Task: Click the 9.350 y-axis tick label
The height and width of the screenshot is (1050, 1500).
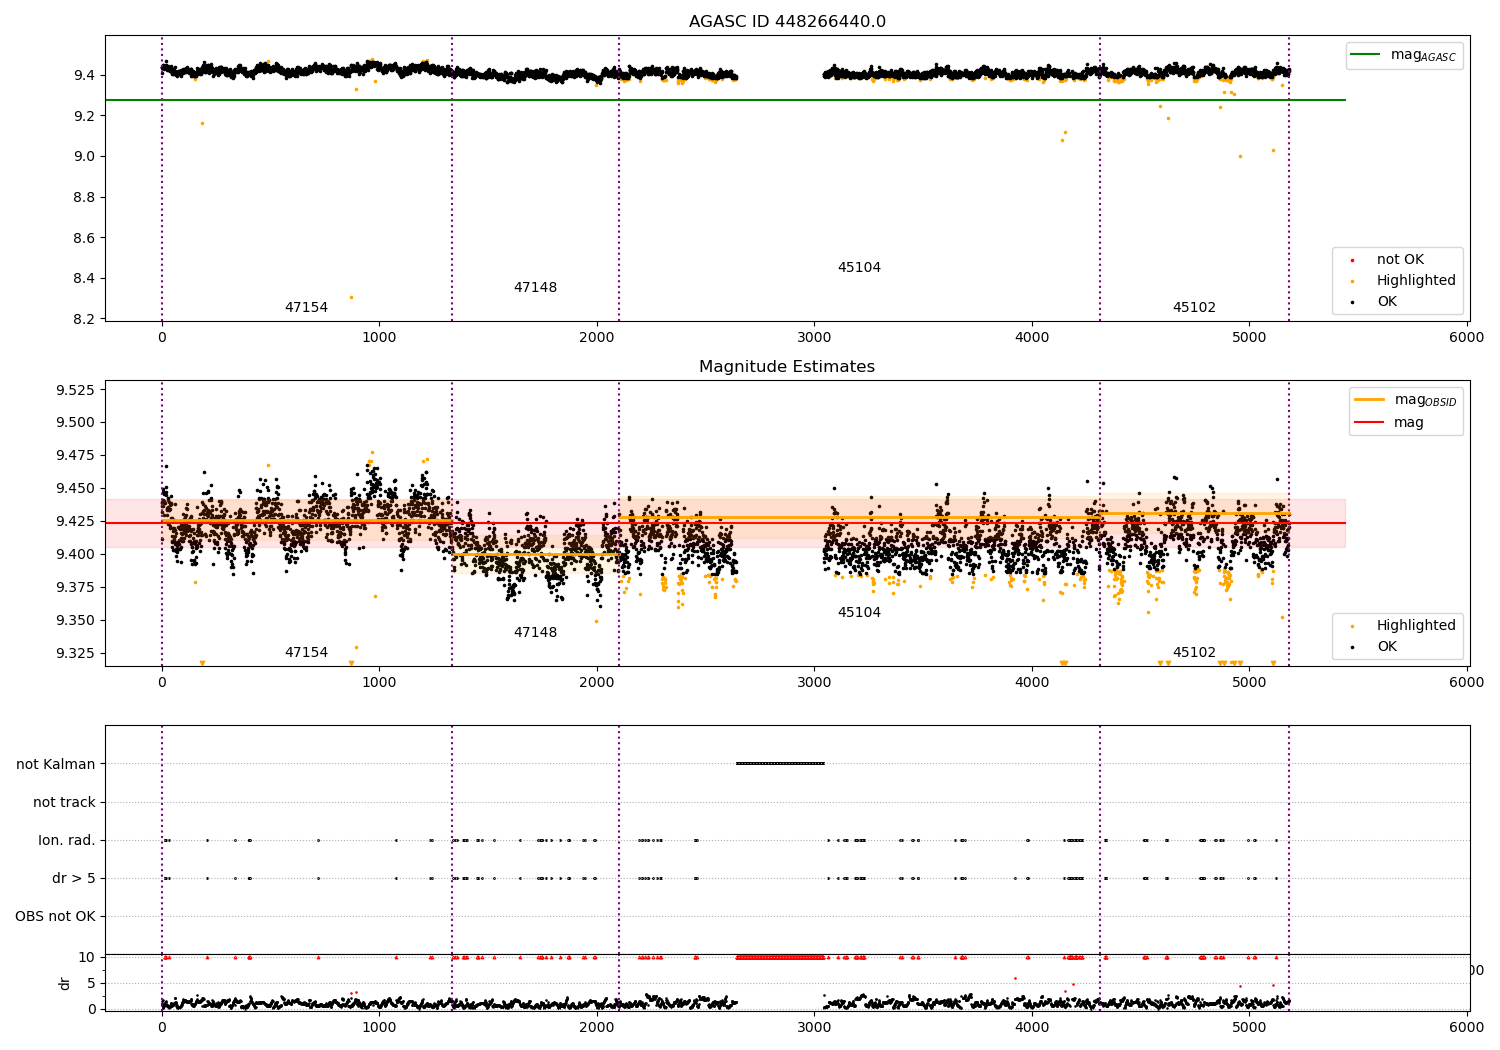Action: pos(76,621)
